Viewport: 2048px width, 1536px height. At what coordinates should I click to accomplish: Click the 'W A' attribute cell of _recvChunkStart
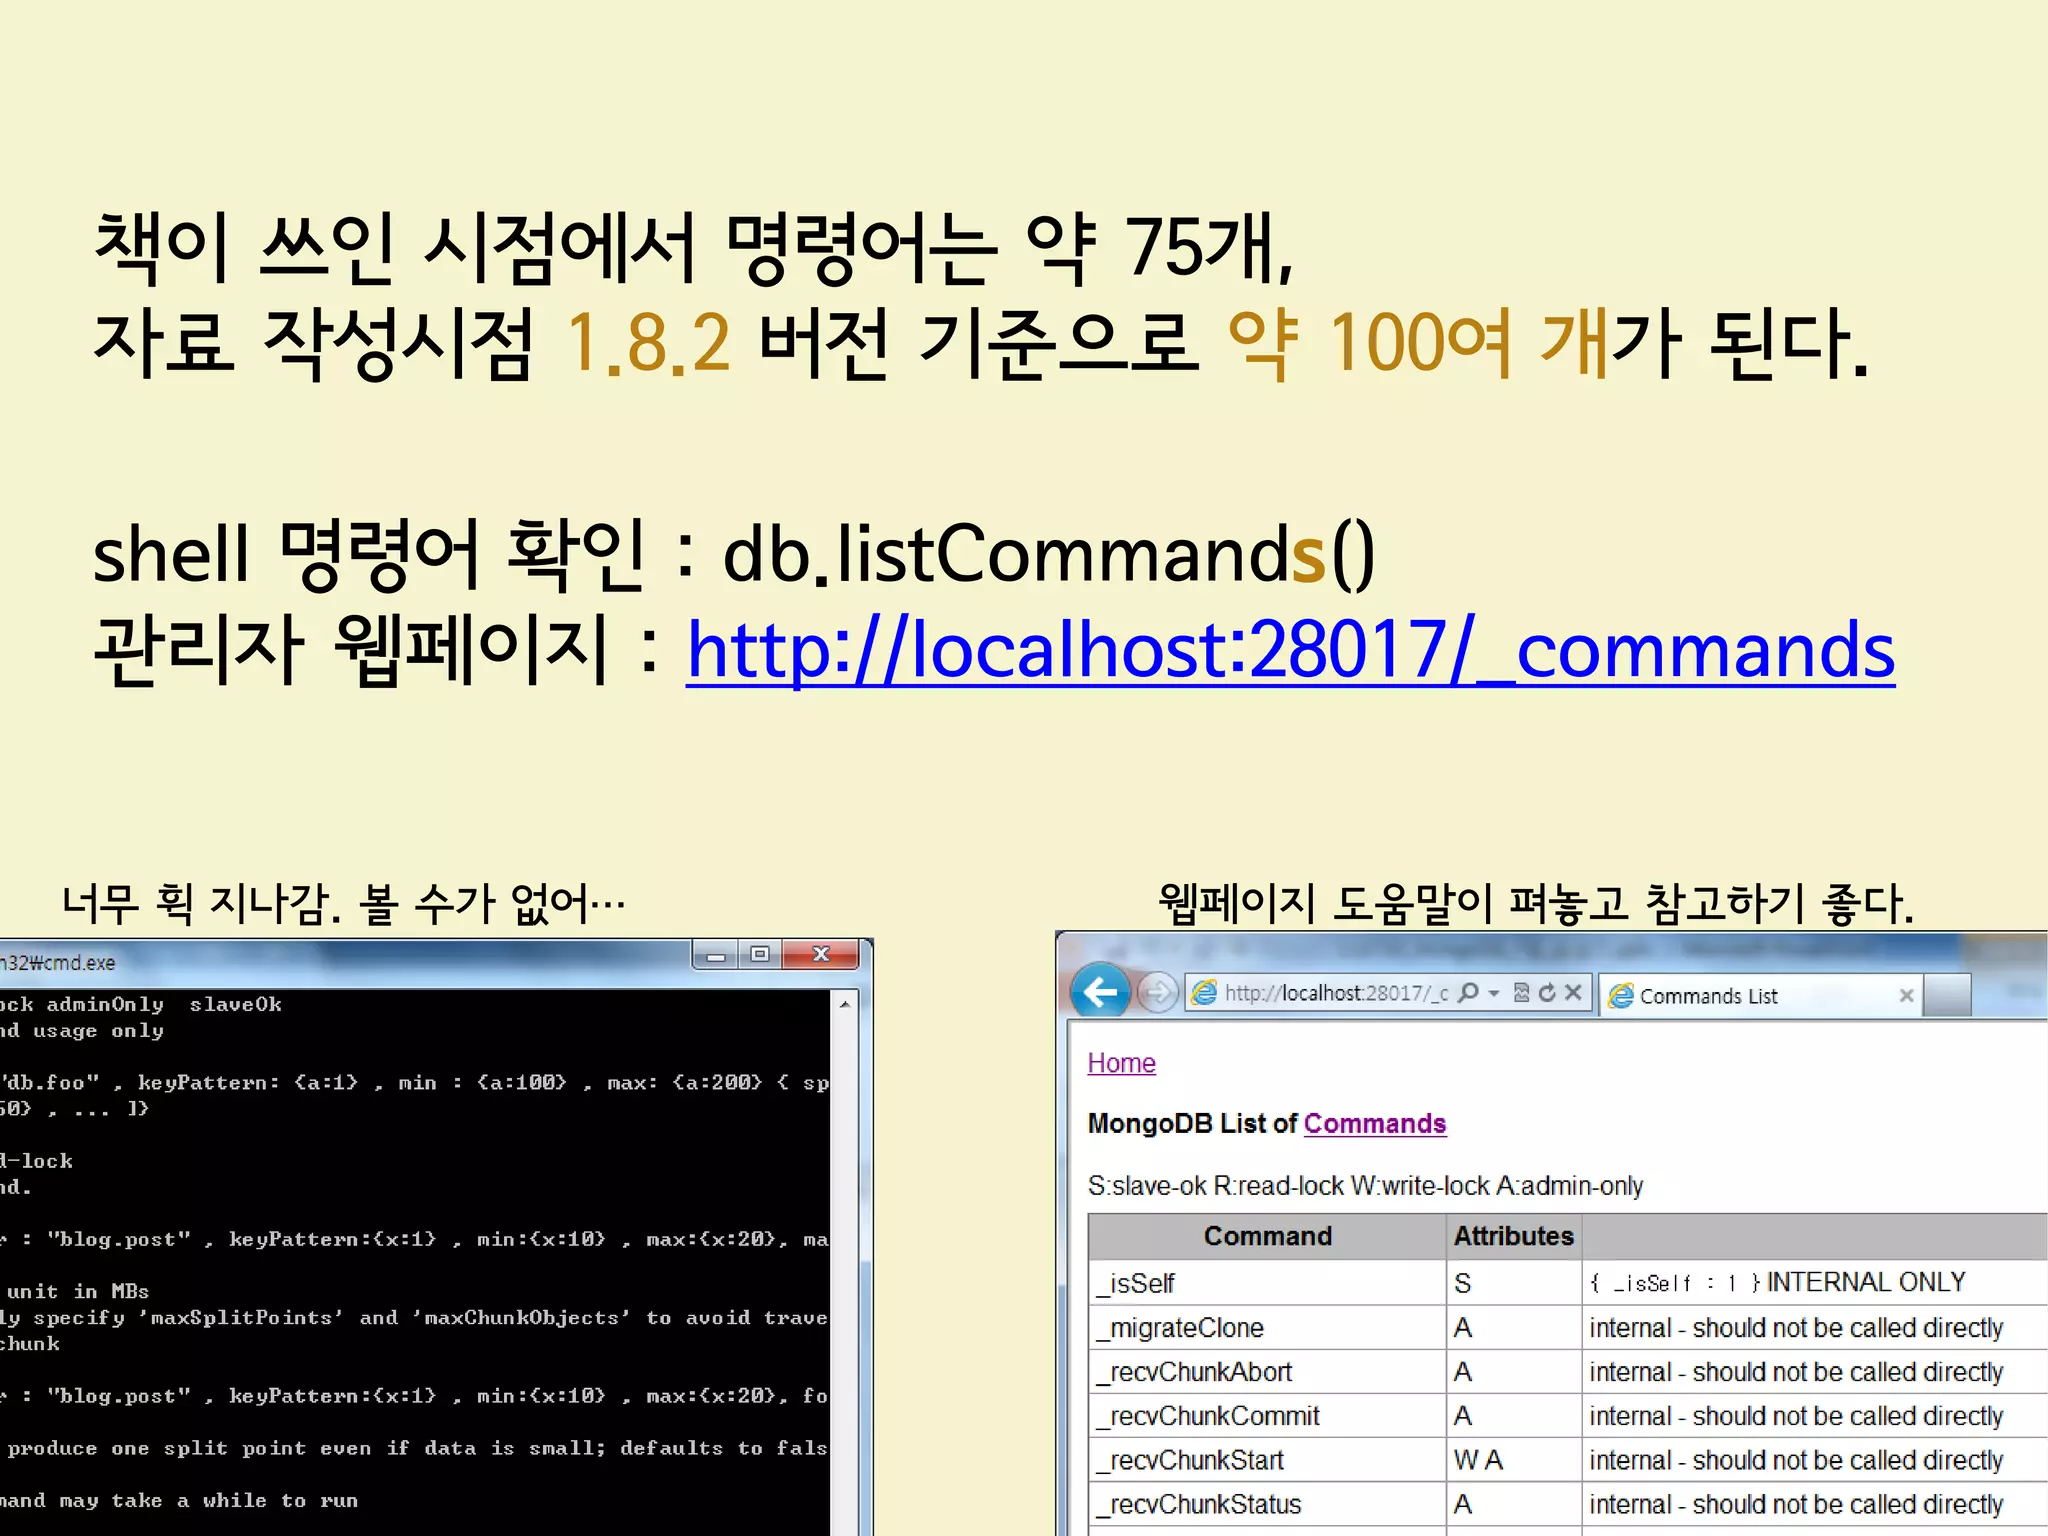(1513, 1460)
